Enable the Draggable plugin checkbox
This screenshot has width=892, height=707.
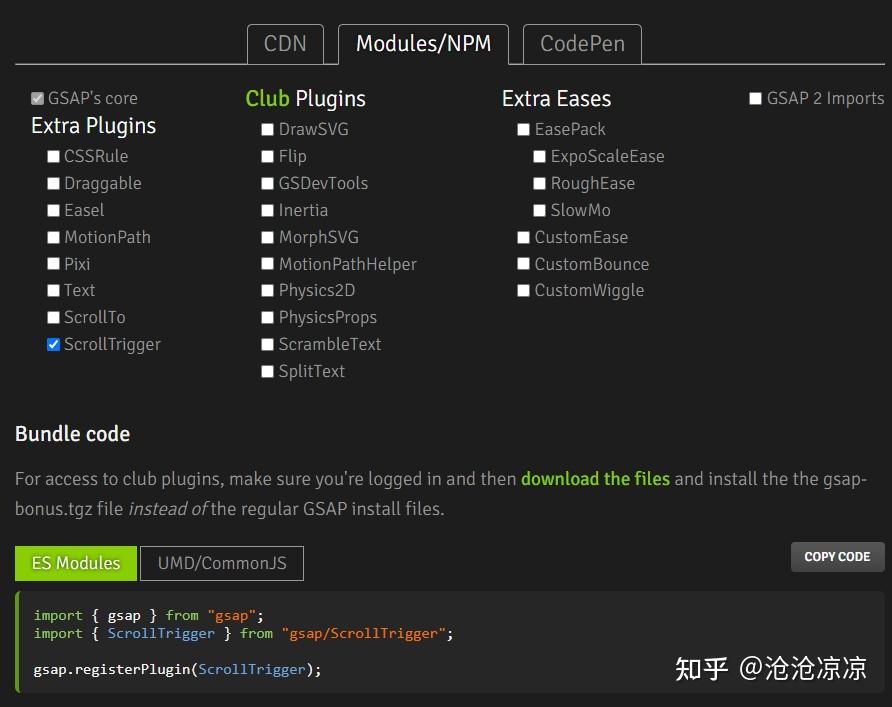tap(54, 184)
